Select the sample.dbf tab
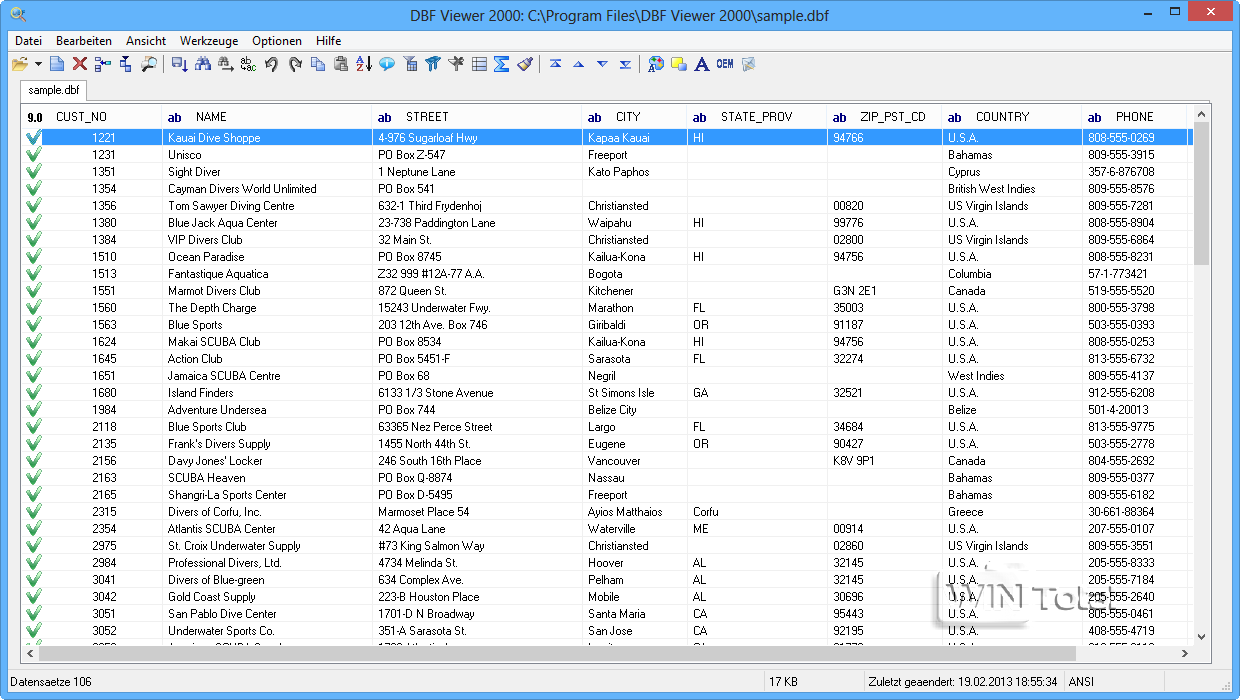Viewport: 1240px width, 700px height. point(53,90)
